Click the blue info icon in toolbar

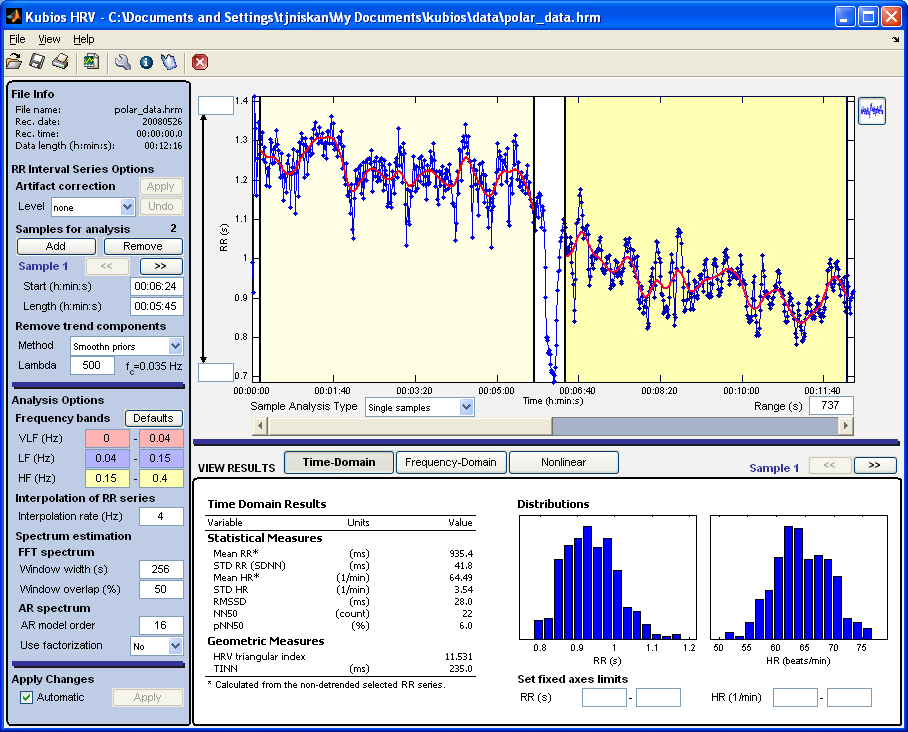point(146,62)
